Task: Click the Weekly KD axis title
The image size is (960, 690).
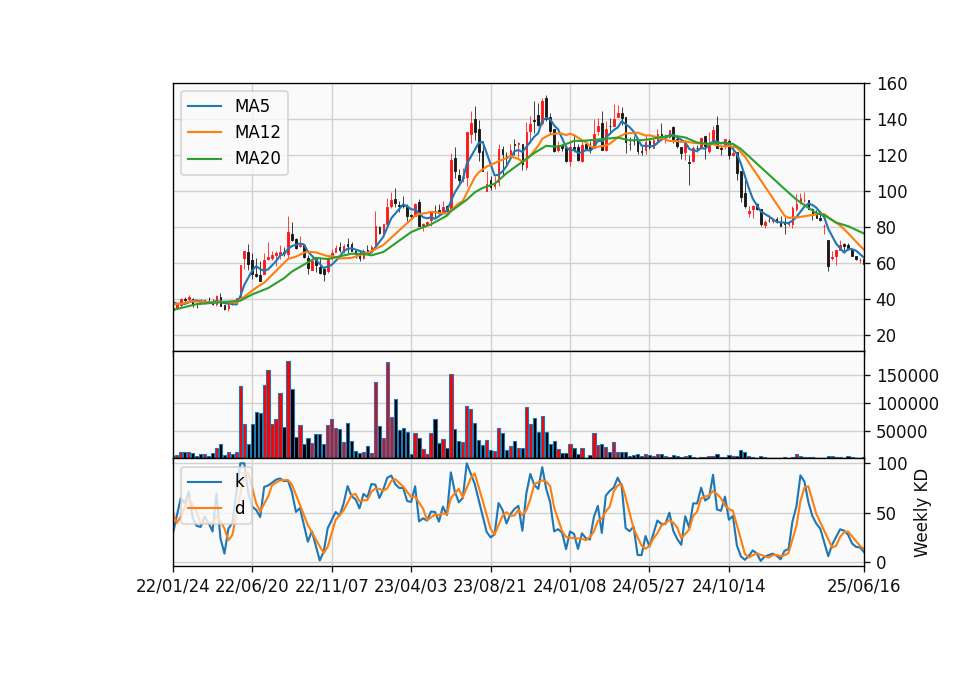Action: [921, 513]
